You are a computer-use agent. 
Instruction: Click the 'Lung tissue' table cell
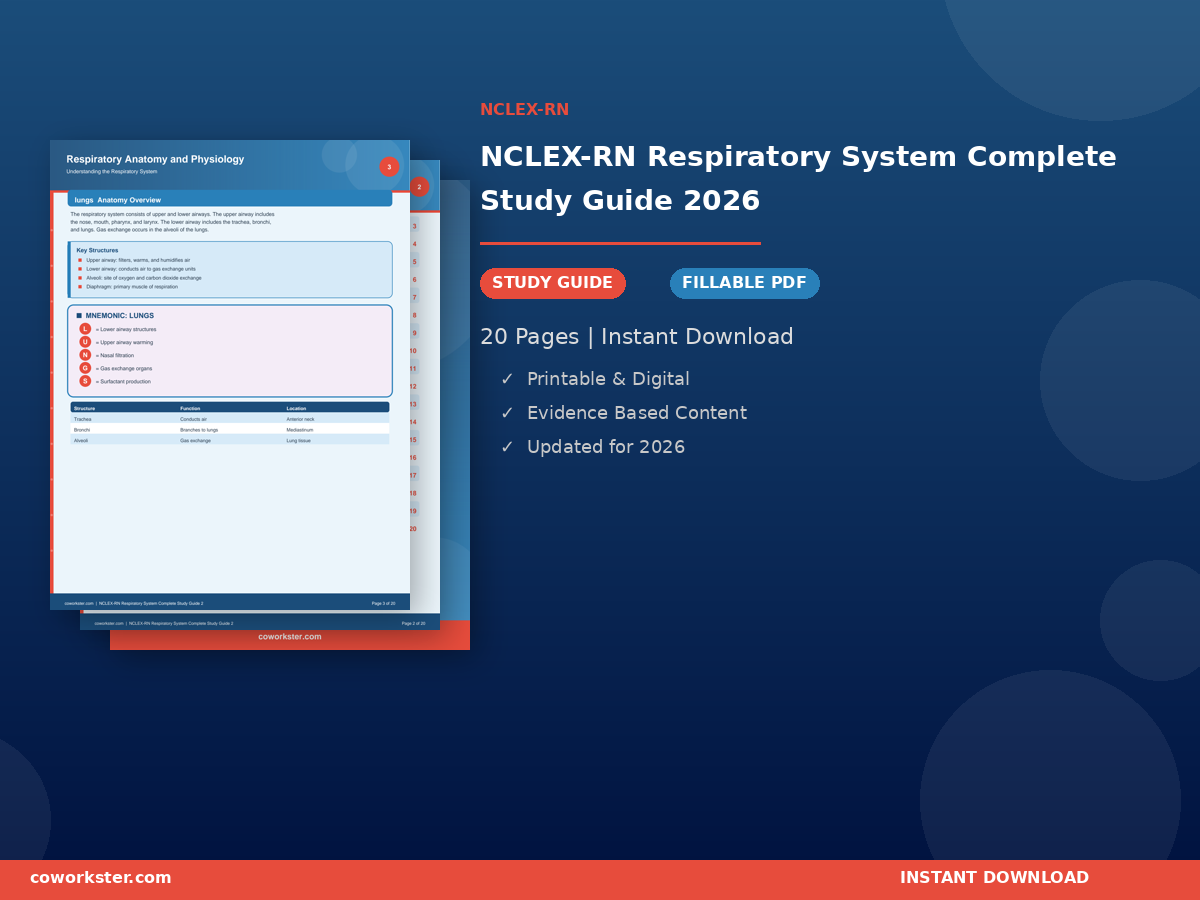298,440
